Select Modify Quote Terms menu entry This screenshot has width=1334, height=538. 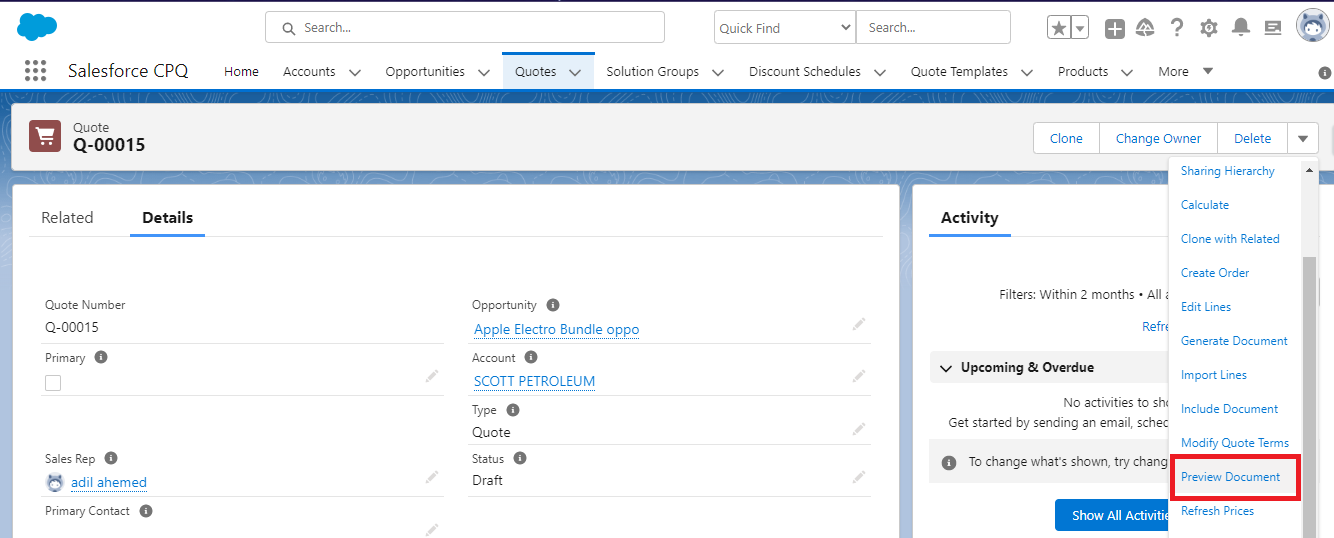[1235, 443]
